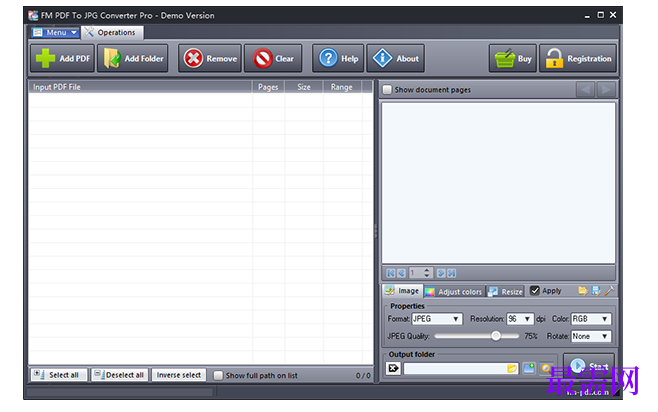Click the Pages column header
The image size is (658, 412).
[268, 87]
